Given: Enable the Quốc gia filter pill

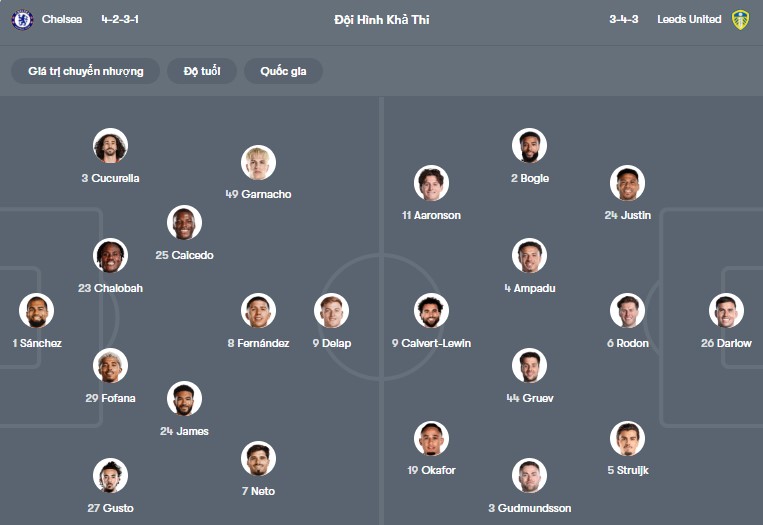Looking at the screenshot, I should [283, 71].
